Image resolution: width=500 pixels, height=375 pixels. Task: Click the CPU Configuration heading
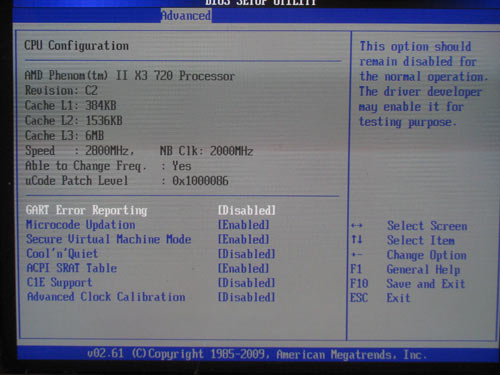[76, 45]
